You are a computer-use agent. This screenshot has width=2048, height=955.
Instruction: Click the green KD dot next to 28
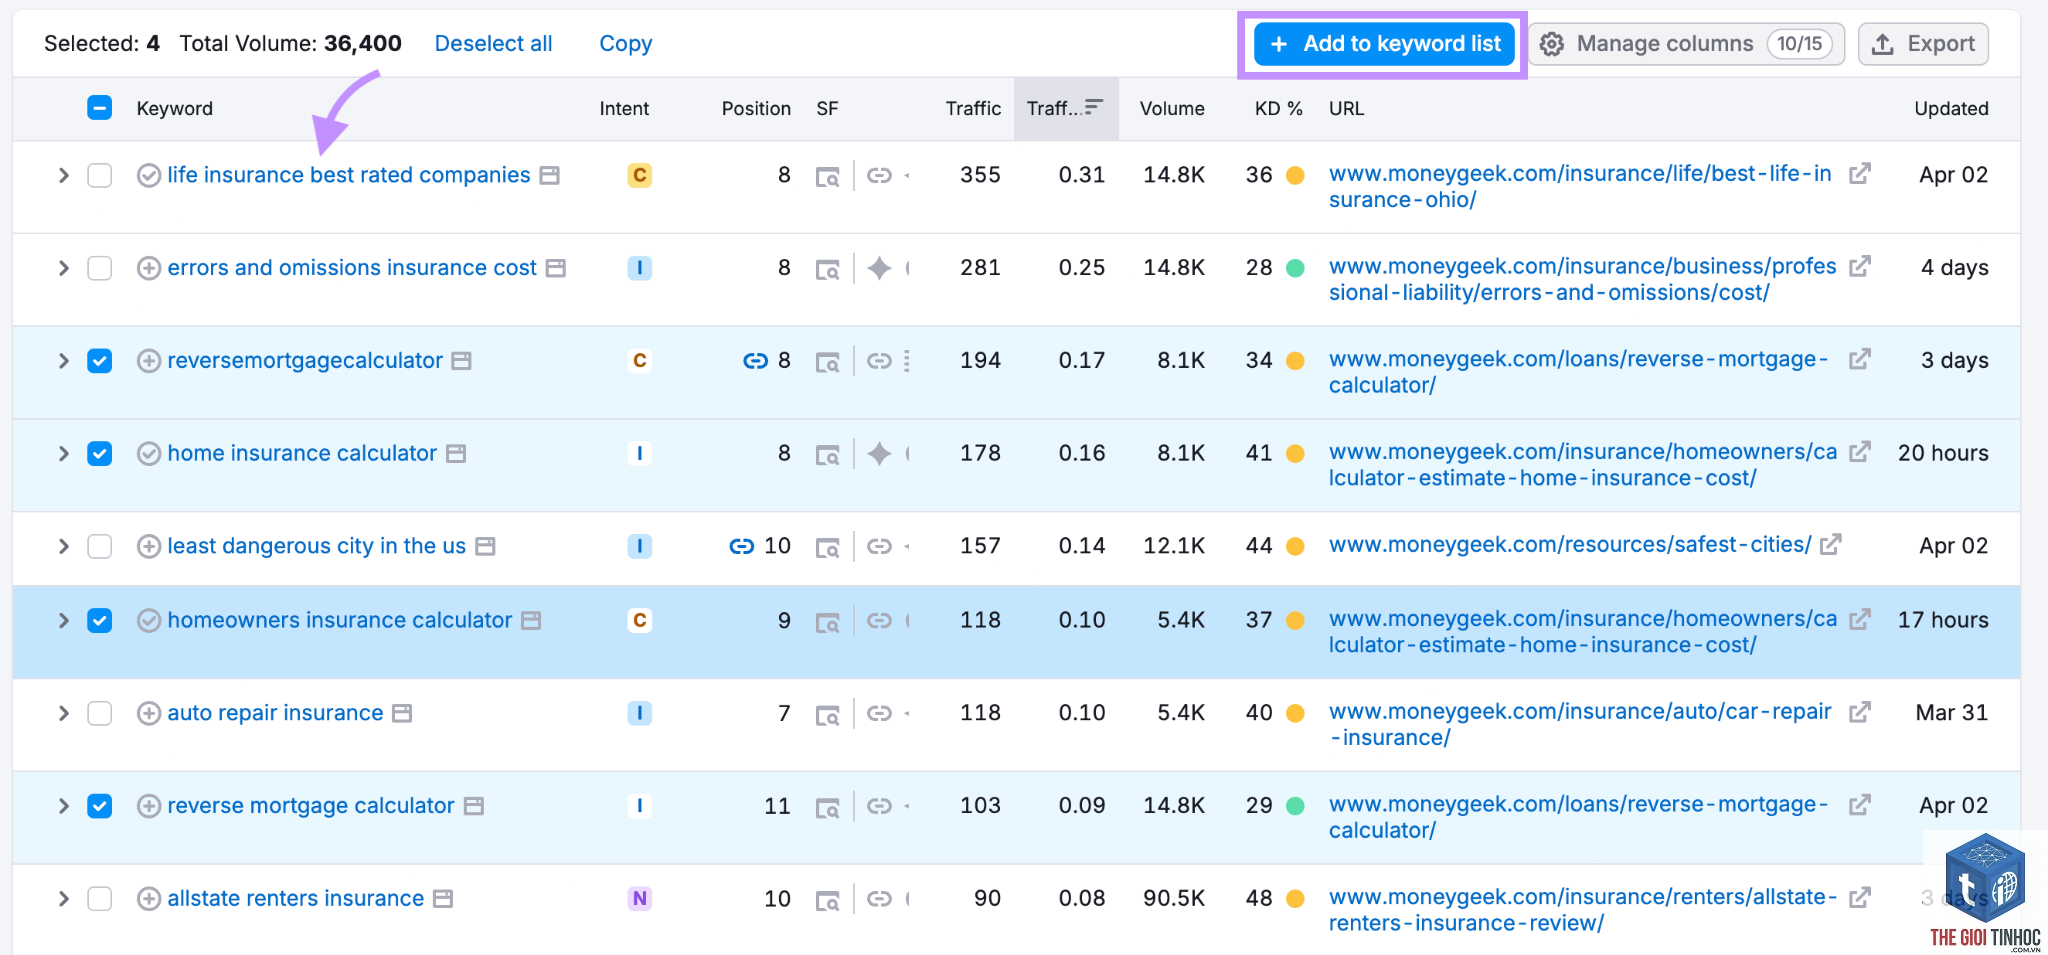coord(1295,268)
